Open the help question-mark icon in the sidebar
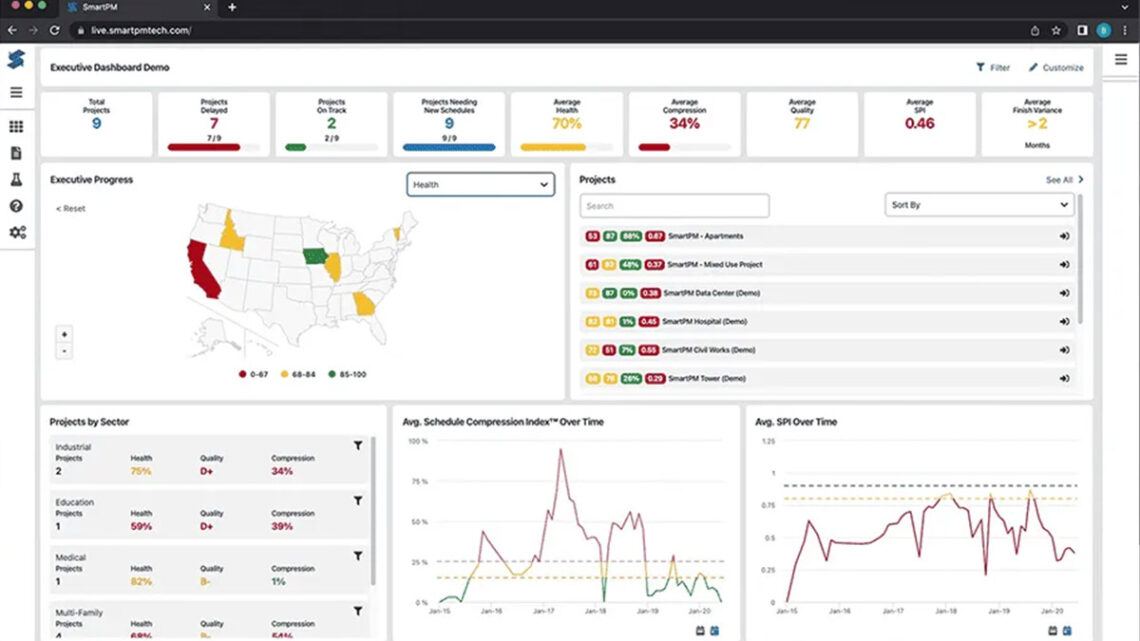The width and height of the screenshot is (1140, 641). [16, 206]
